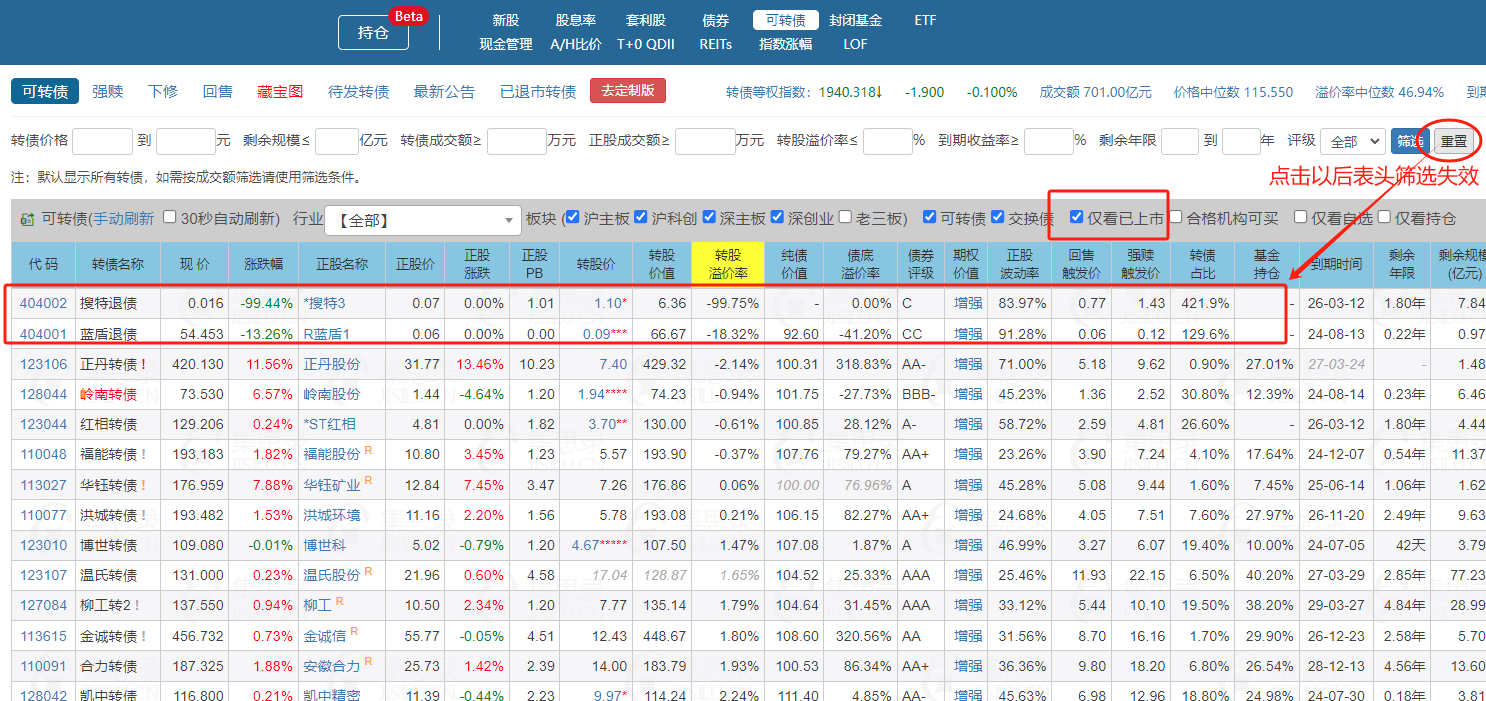Viewport: 1486px width, 701px height.
Task: Uncheck the 仅看已上市 checkbox
Action: (1076, 217)
